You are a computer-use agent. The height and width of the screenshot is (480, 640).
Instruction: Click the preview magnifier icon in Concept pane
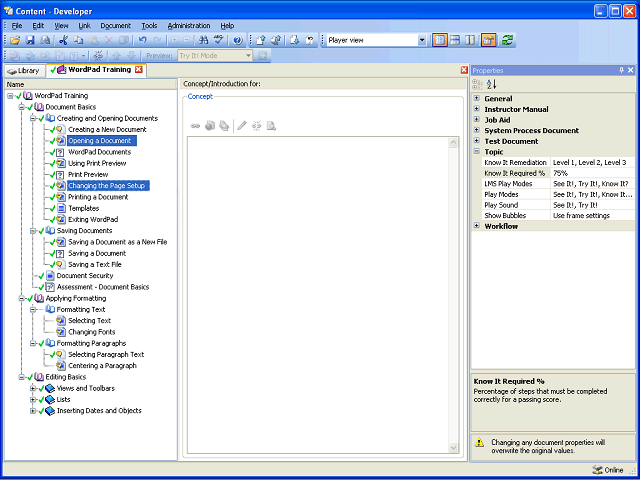point(271,126)
